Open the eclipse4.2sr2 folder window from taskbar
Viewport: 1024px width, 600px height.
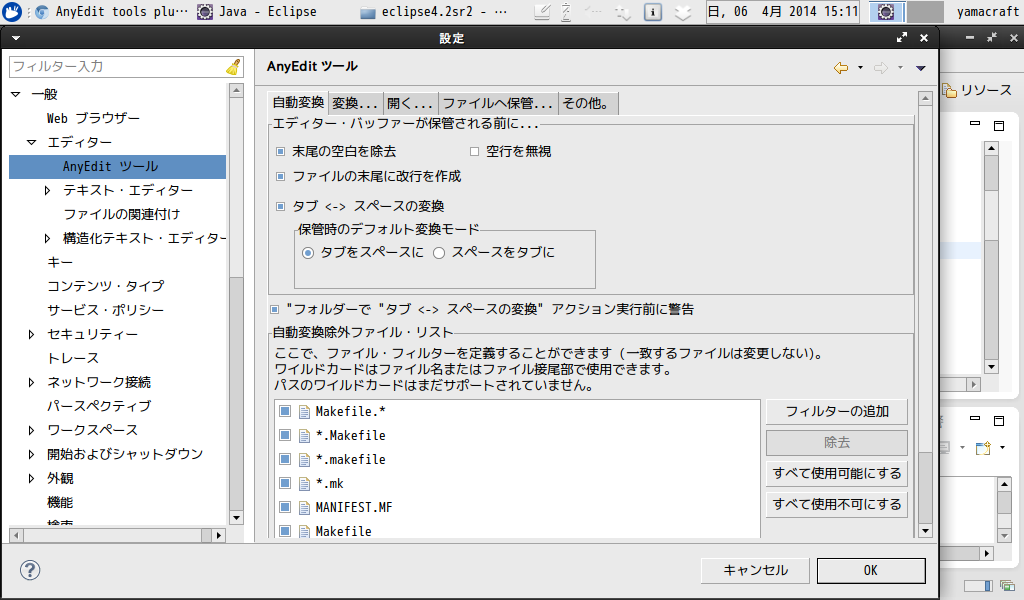(434, 11)
